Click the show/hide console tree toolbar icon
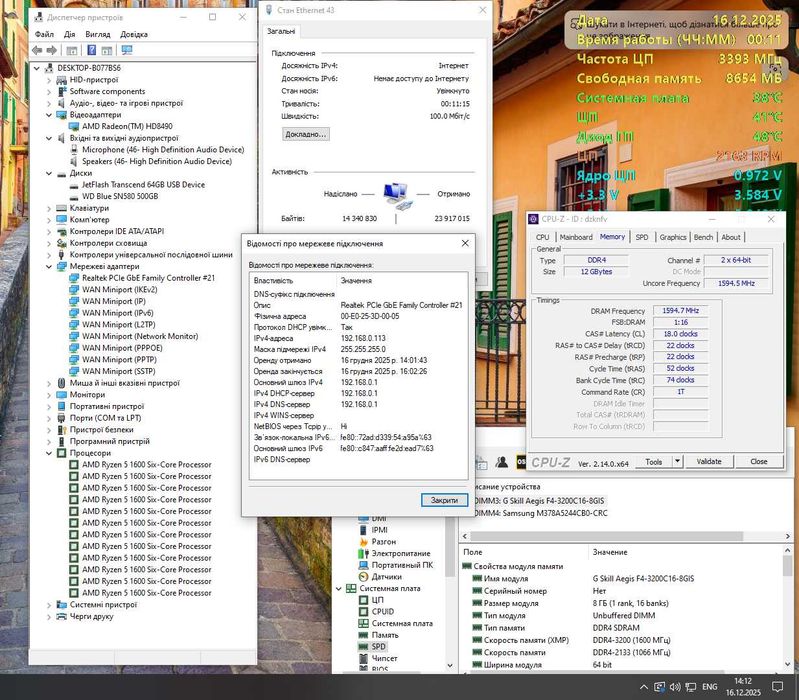 72,50
